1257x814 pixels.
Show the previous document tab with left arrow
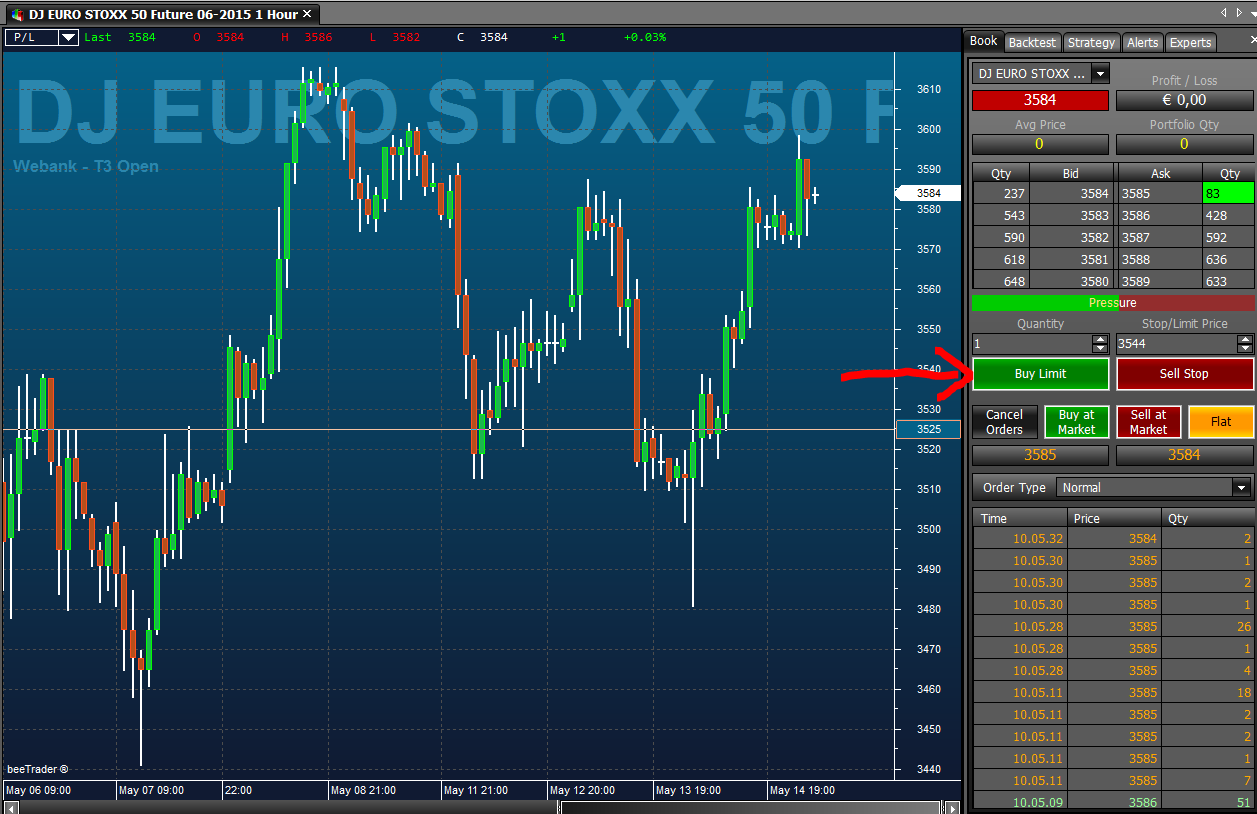tap(1225, 13)
